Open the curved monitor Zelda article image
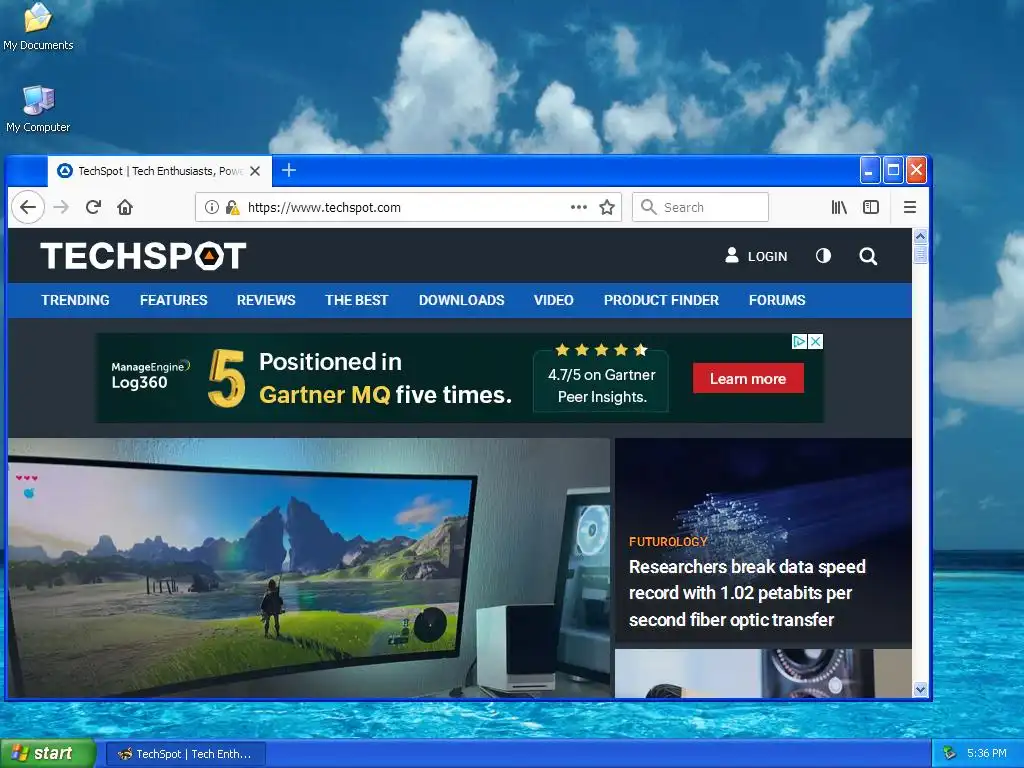The height and width of the screenshot is (768, 1024). click(x=309, y=568)
